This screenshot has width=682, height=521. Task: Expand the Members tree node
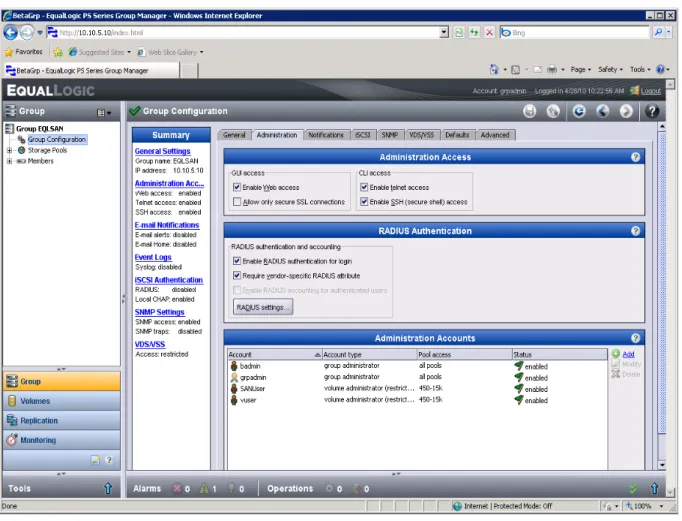pos(9,161)
